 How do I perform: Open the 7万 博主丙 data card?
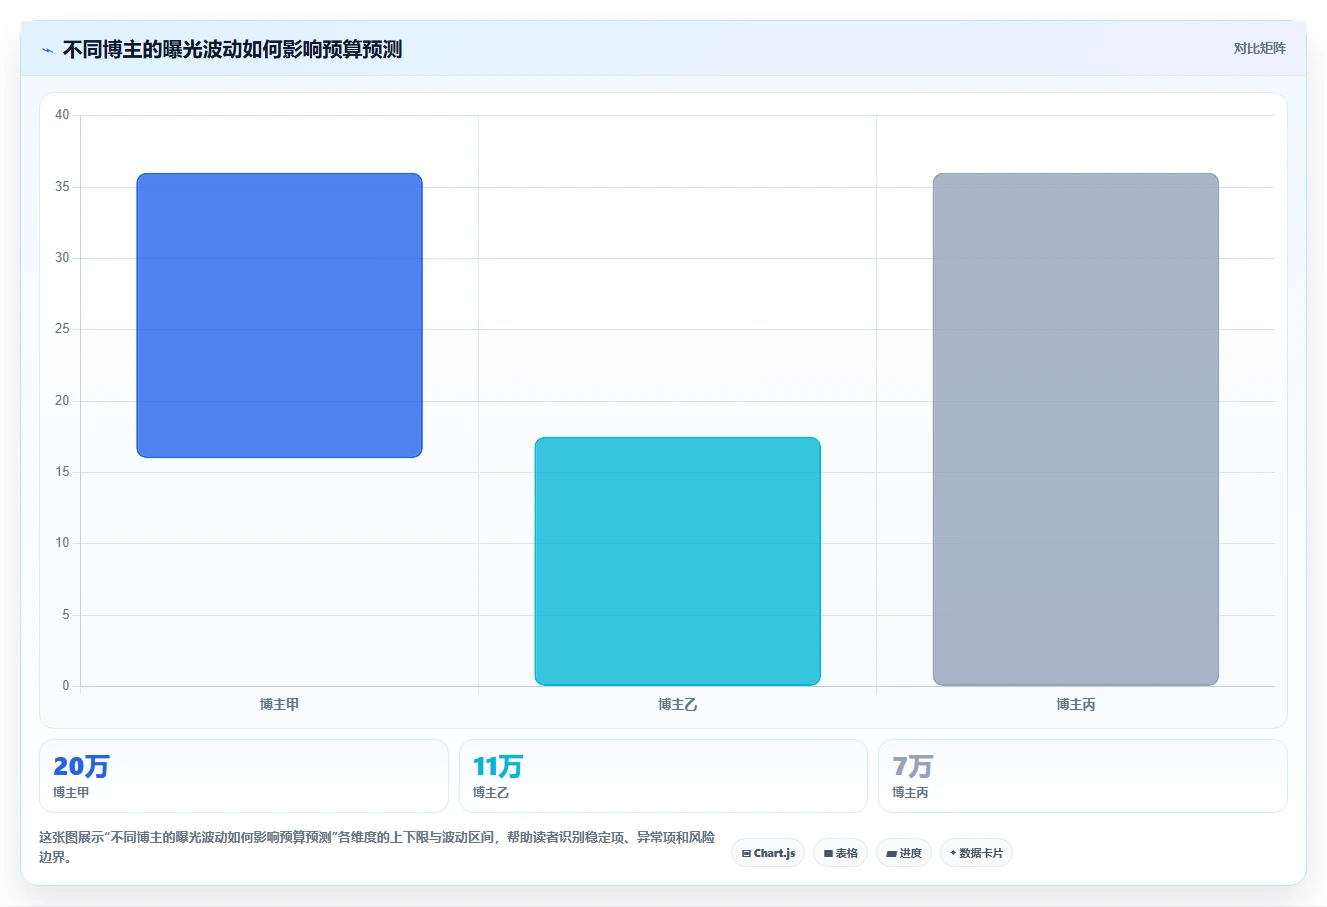1083,776
